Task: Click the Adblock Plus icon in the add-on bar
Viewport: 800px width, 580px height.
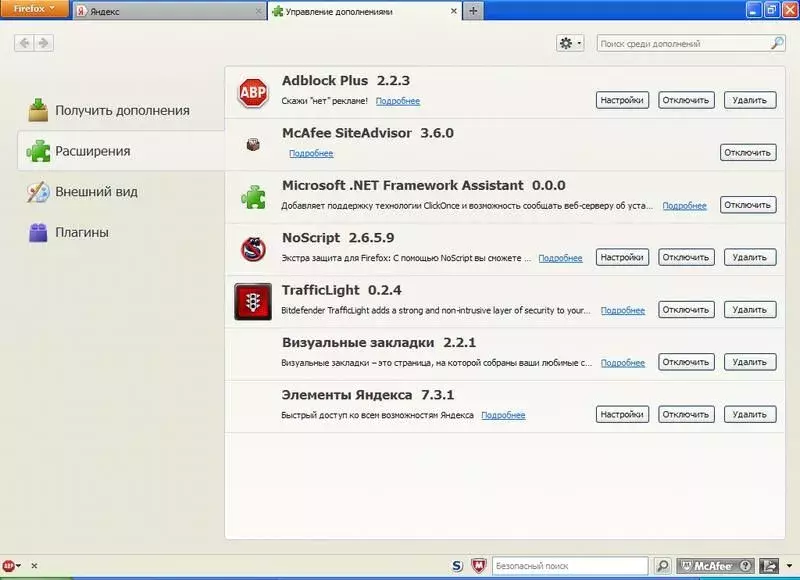Action: click(x=8, y=566)
